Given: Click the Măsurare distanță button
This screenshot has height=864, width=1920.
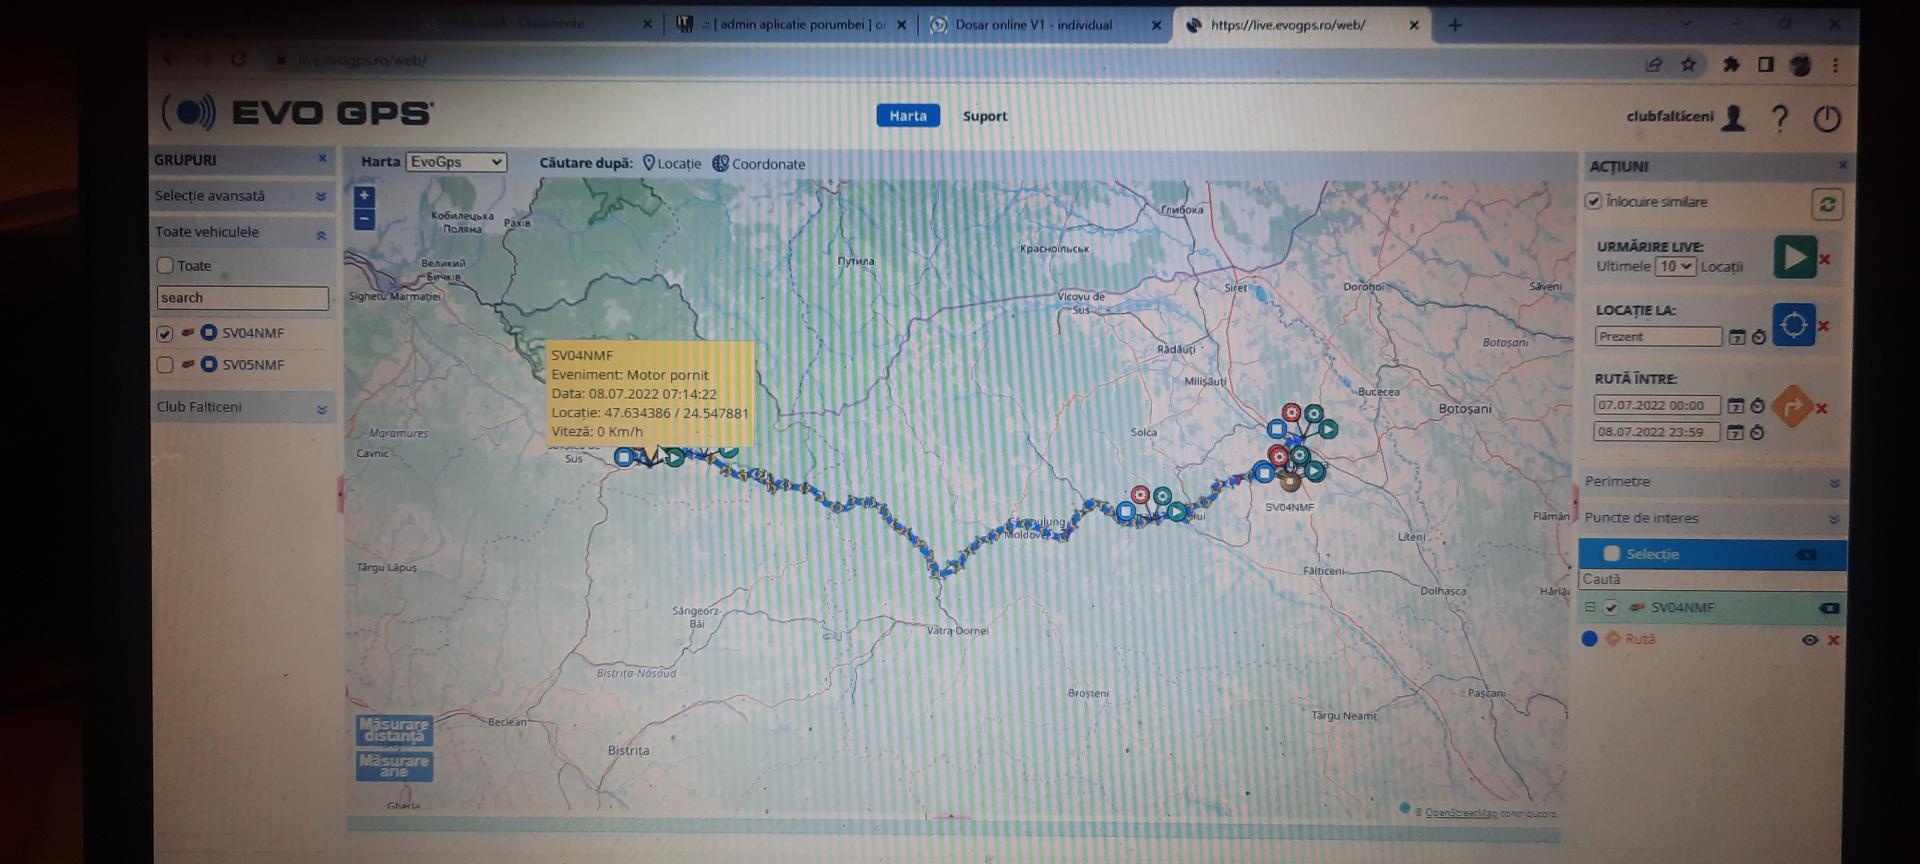Looking at the screenshot, I should pos(394,730).
